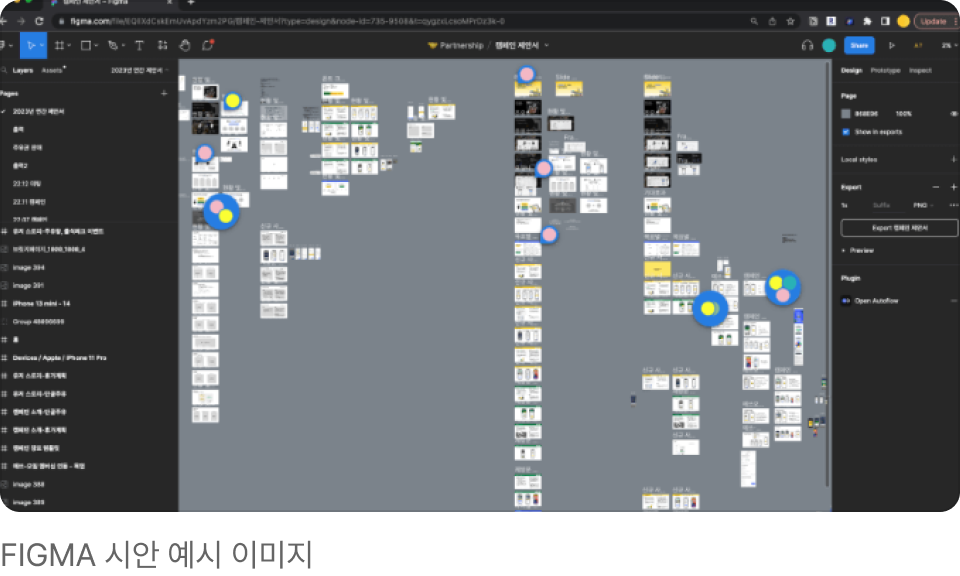Click the Export button in Export section
Viewport: 960px width, 576px height.
coord(899,228)
